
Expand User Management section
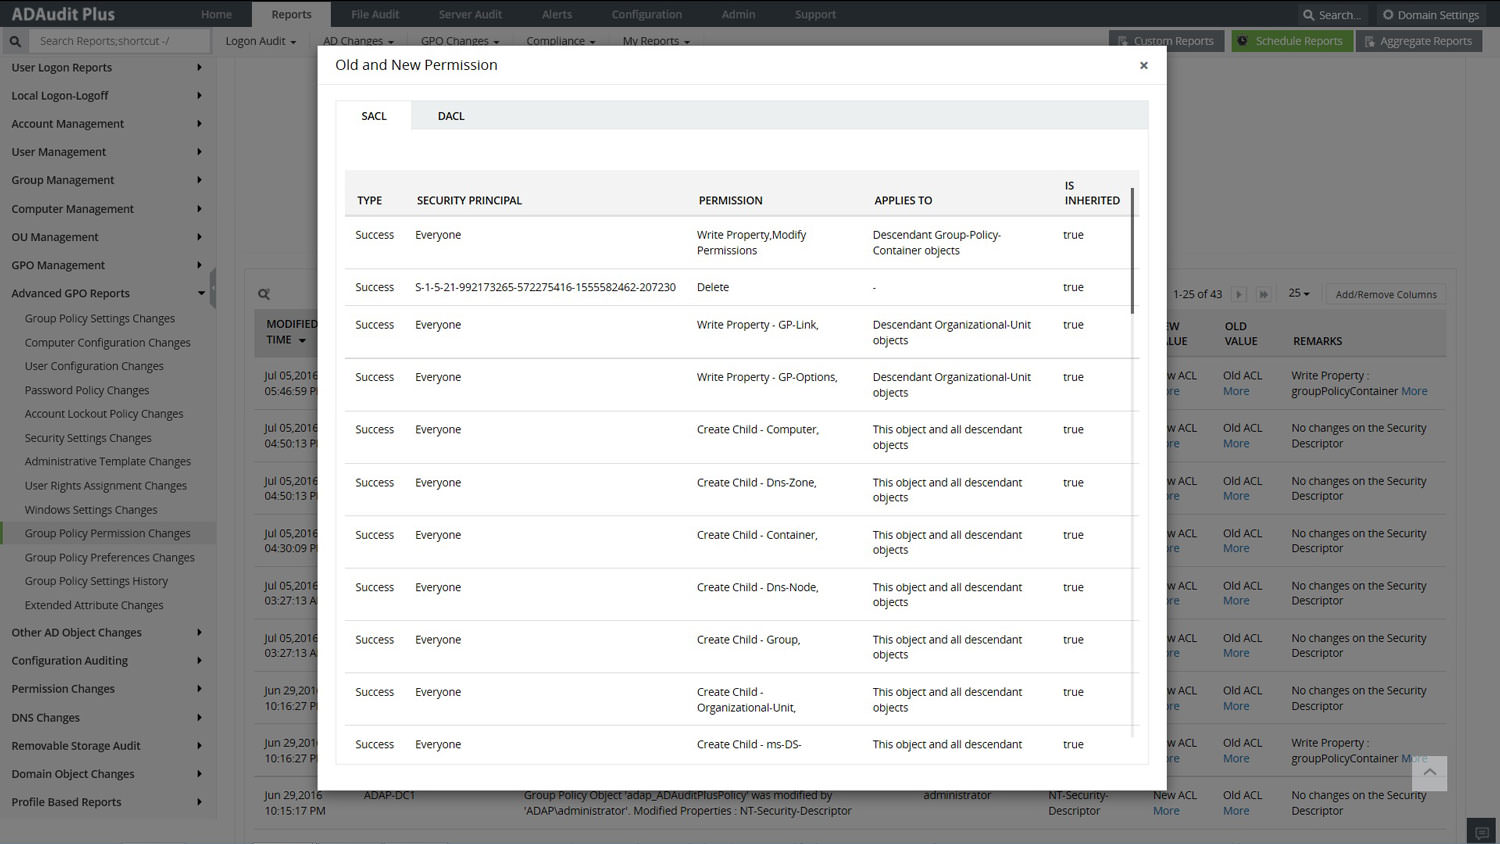(107, 152)
